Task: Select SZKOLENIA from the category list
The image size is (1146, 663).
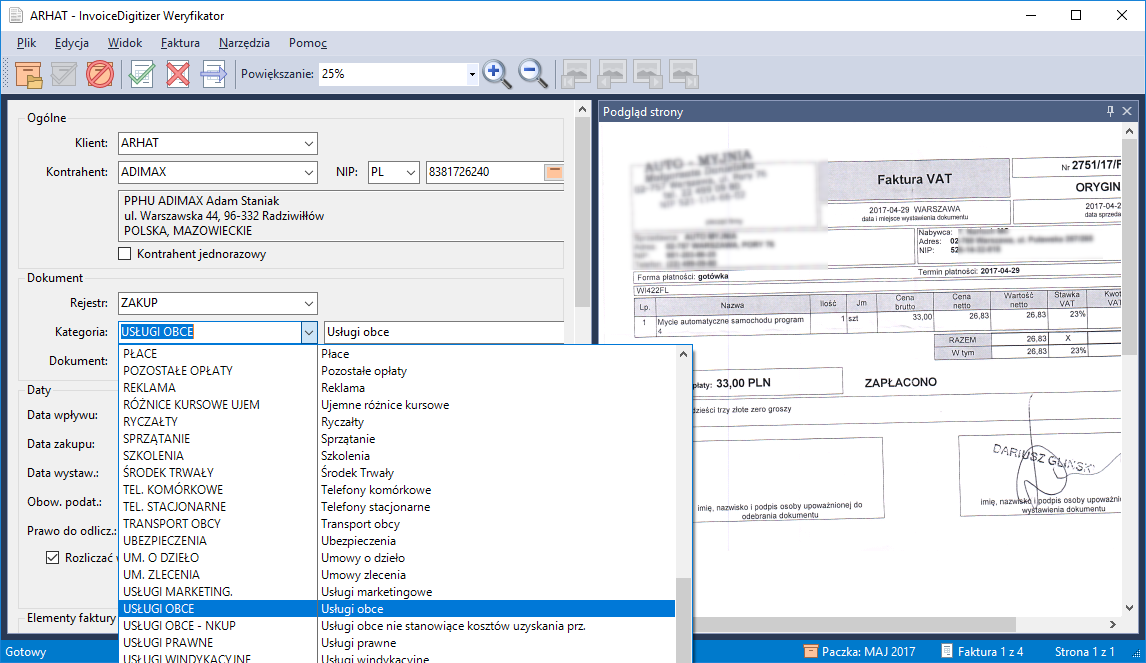Action: tap(153, 455)
